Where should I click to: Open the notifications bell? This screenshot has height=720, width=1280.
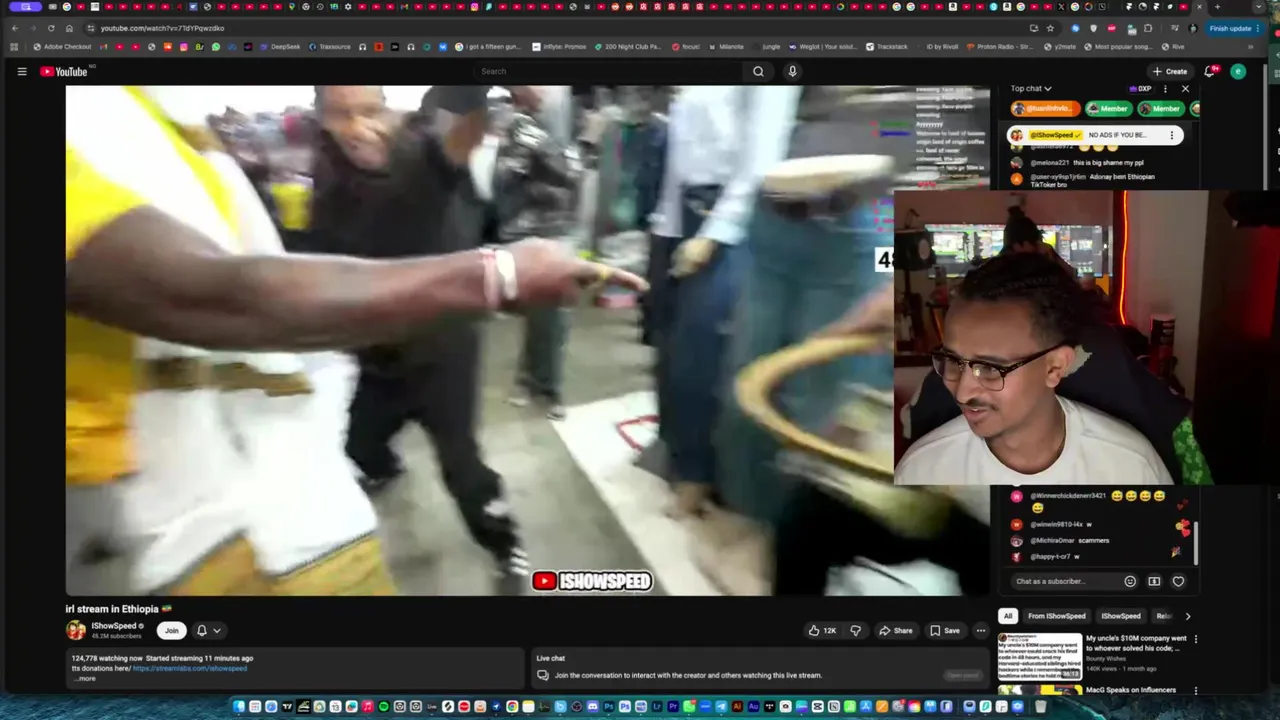click(1210, 71)
